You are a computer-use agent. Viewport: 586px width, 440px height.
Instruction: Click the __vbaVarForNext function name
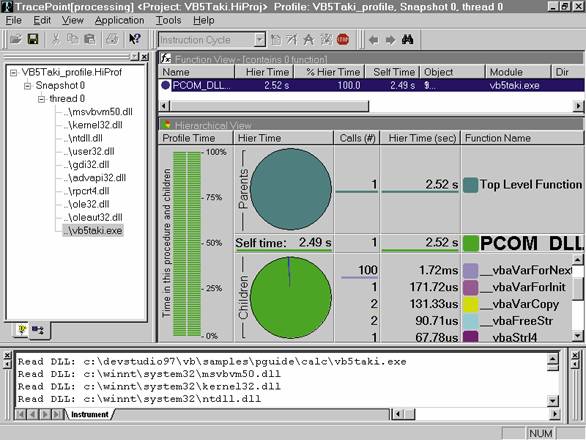(x=526, y=270)
